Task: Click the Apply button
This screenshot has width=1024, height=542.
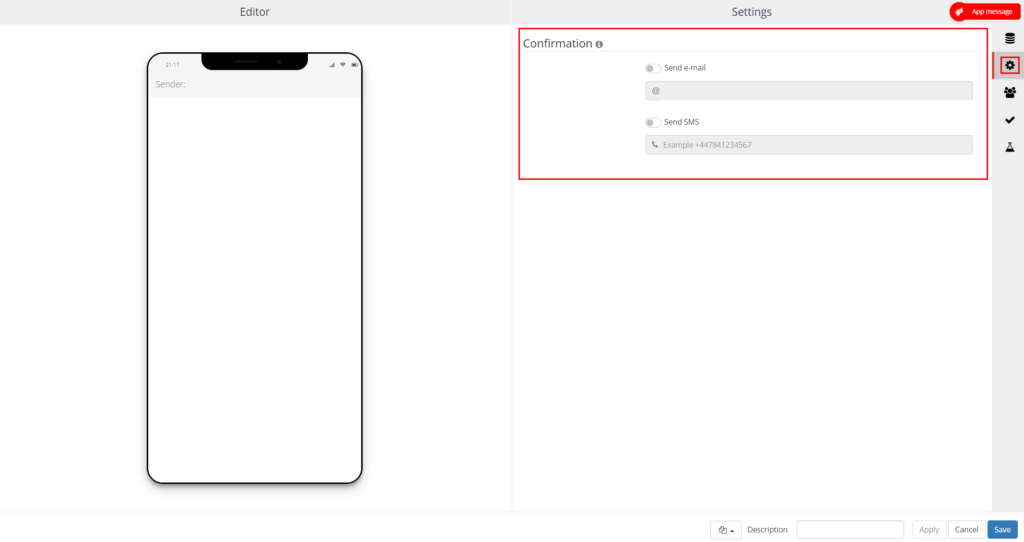Action: [x=929, y=530]
